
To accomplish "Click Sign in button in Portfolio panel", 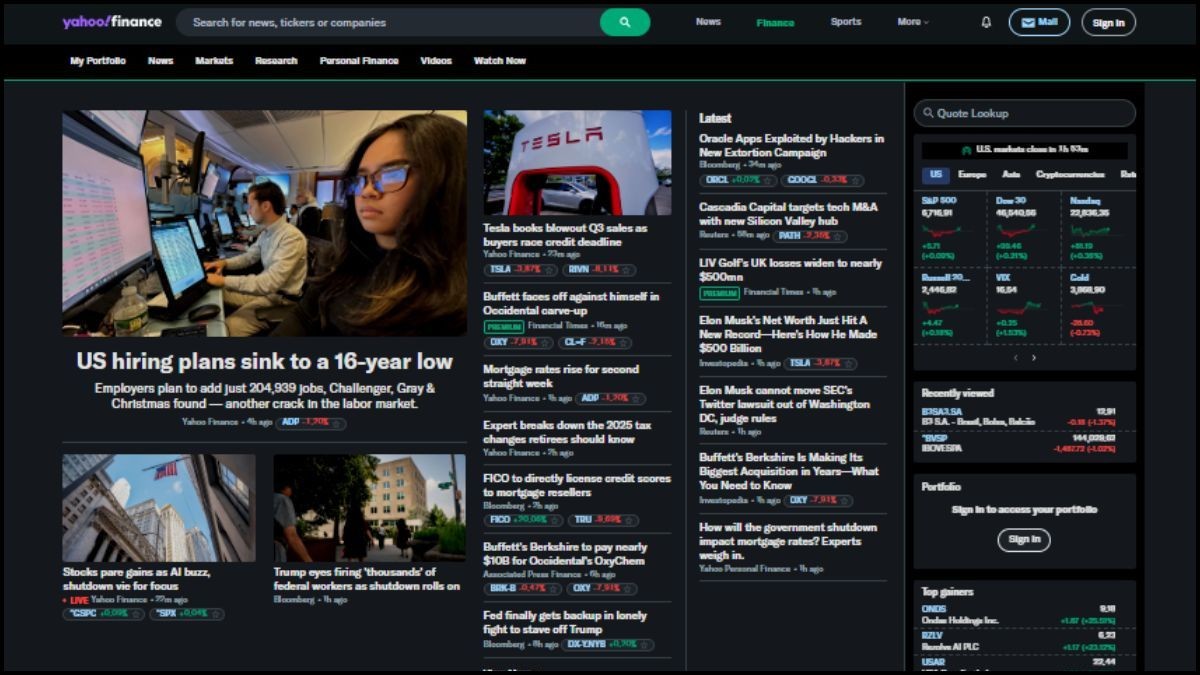I will click(1023, 540).
